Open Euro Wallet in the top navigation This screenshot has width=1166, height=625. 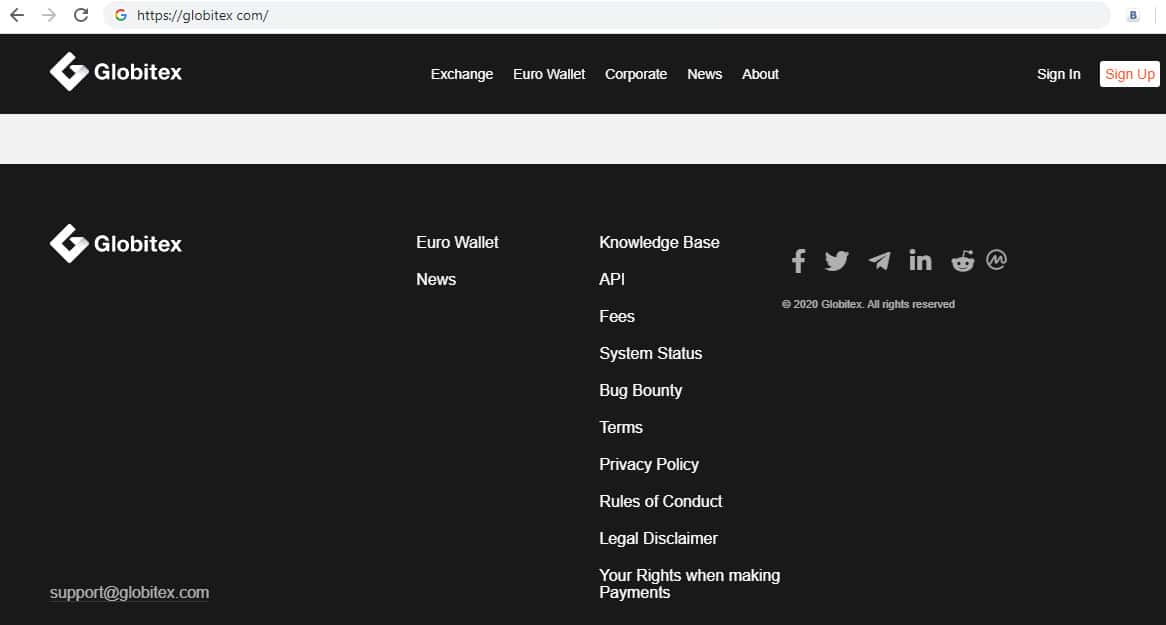click(x=549, y=74)
